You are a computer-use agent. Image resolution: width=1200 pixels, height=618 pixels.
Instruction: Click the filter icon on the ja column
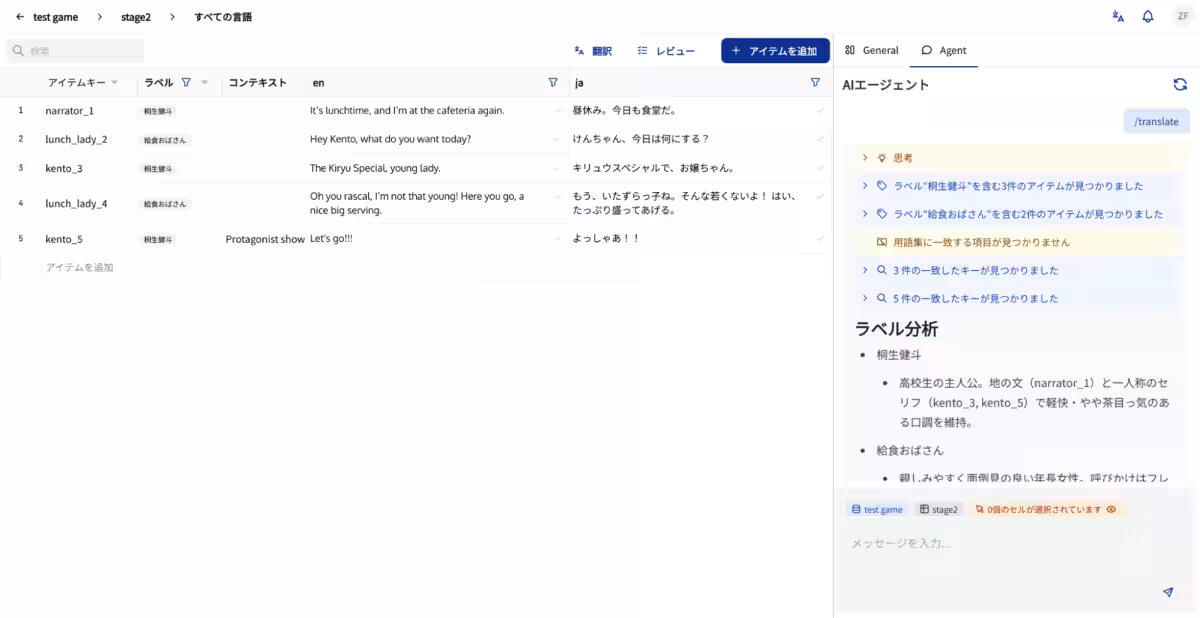coord(815,82)
